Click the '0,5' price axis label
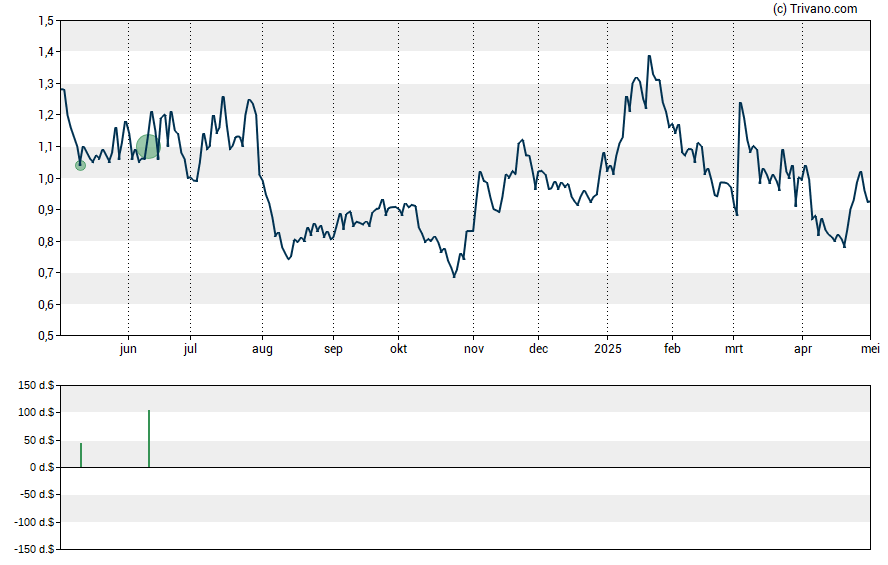888x565 pixels. pyautogui.click(x=46, y=336)
